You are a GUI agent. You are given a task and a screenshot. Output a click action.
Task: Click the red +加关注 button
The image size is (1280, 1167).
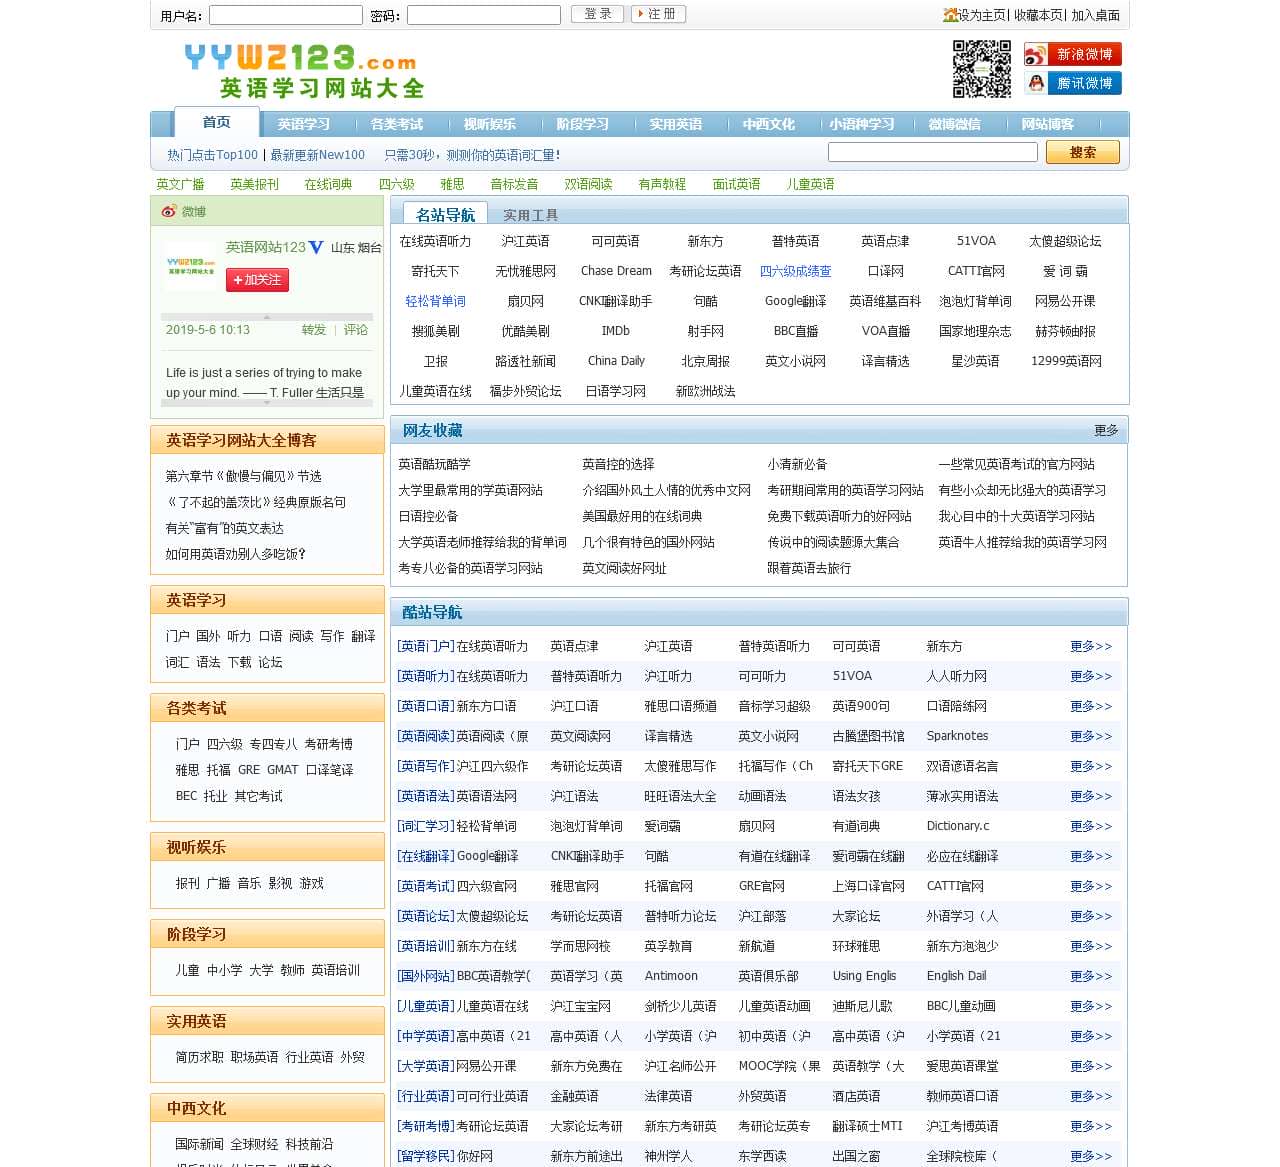point(257,280)
